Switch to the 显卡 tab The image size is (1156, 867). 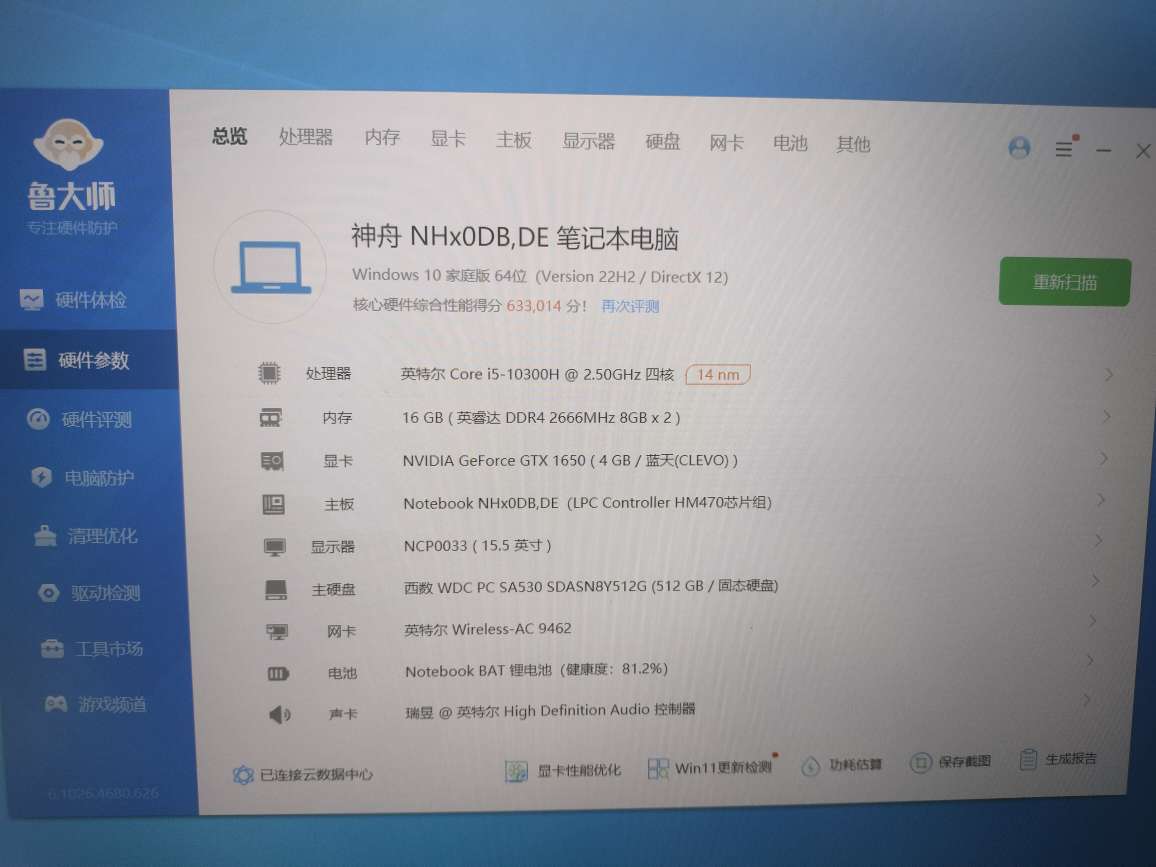point(448,139)
